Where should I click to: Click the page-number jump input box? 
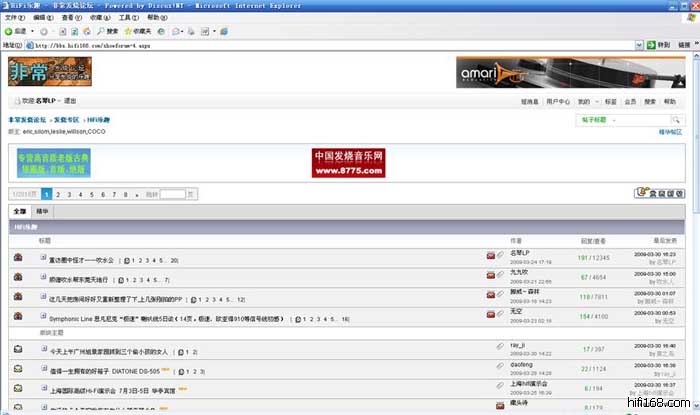pos(173,193)
